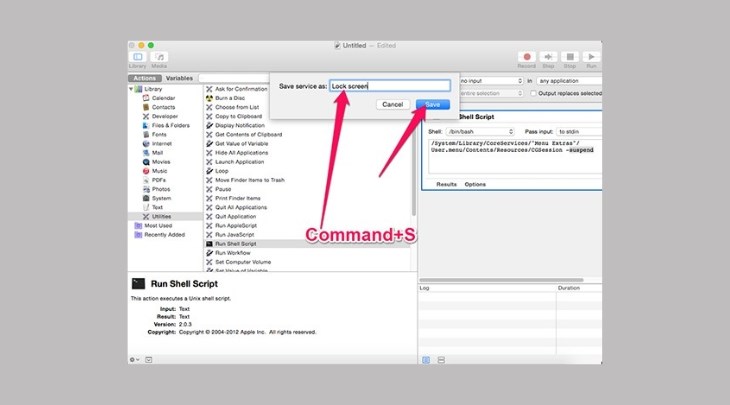Click the Cancel button in save dialog
Viewport: 730px width, 405px height.
click(392, 104)
